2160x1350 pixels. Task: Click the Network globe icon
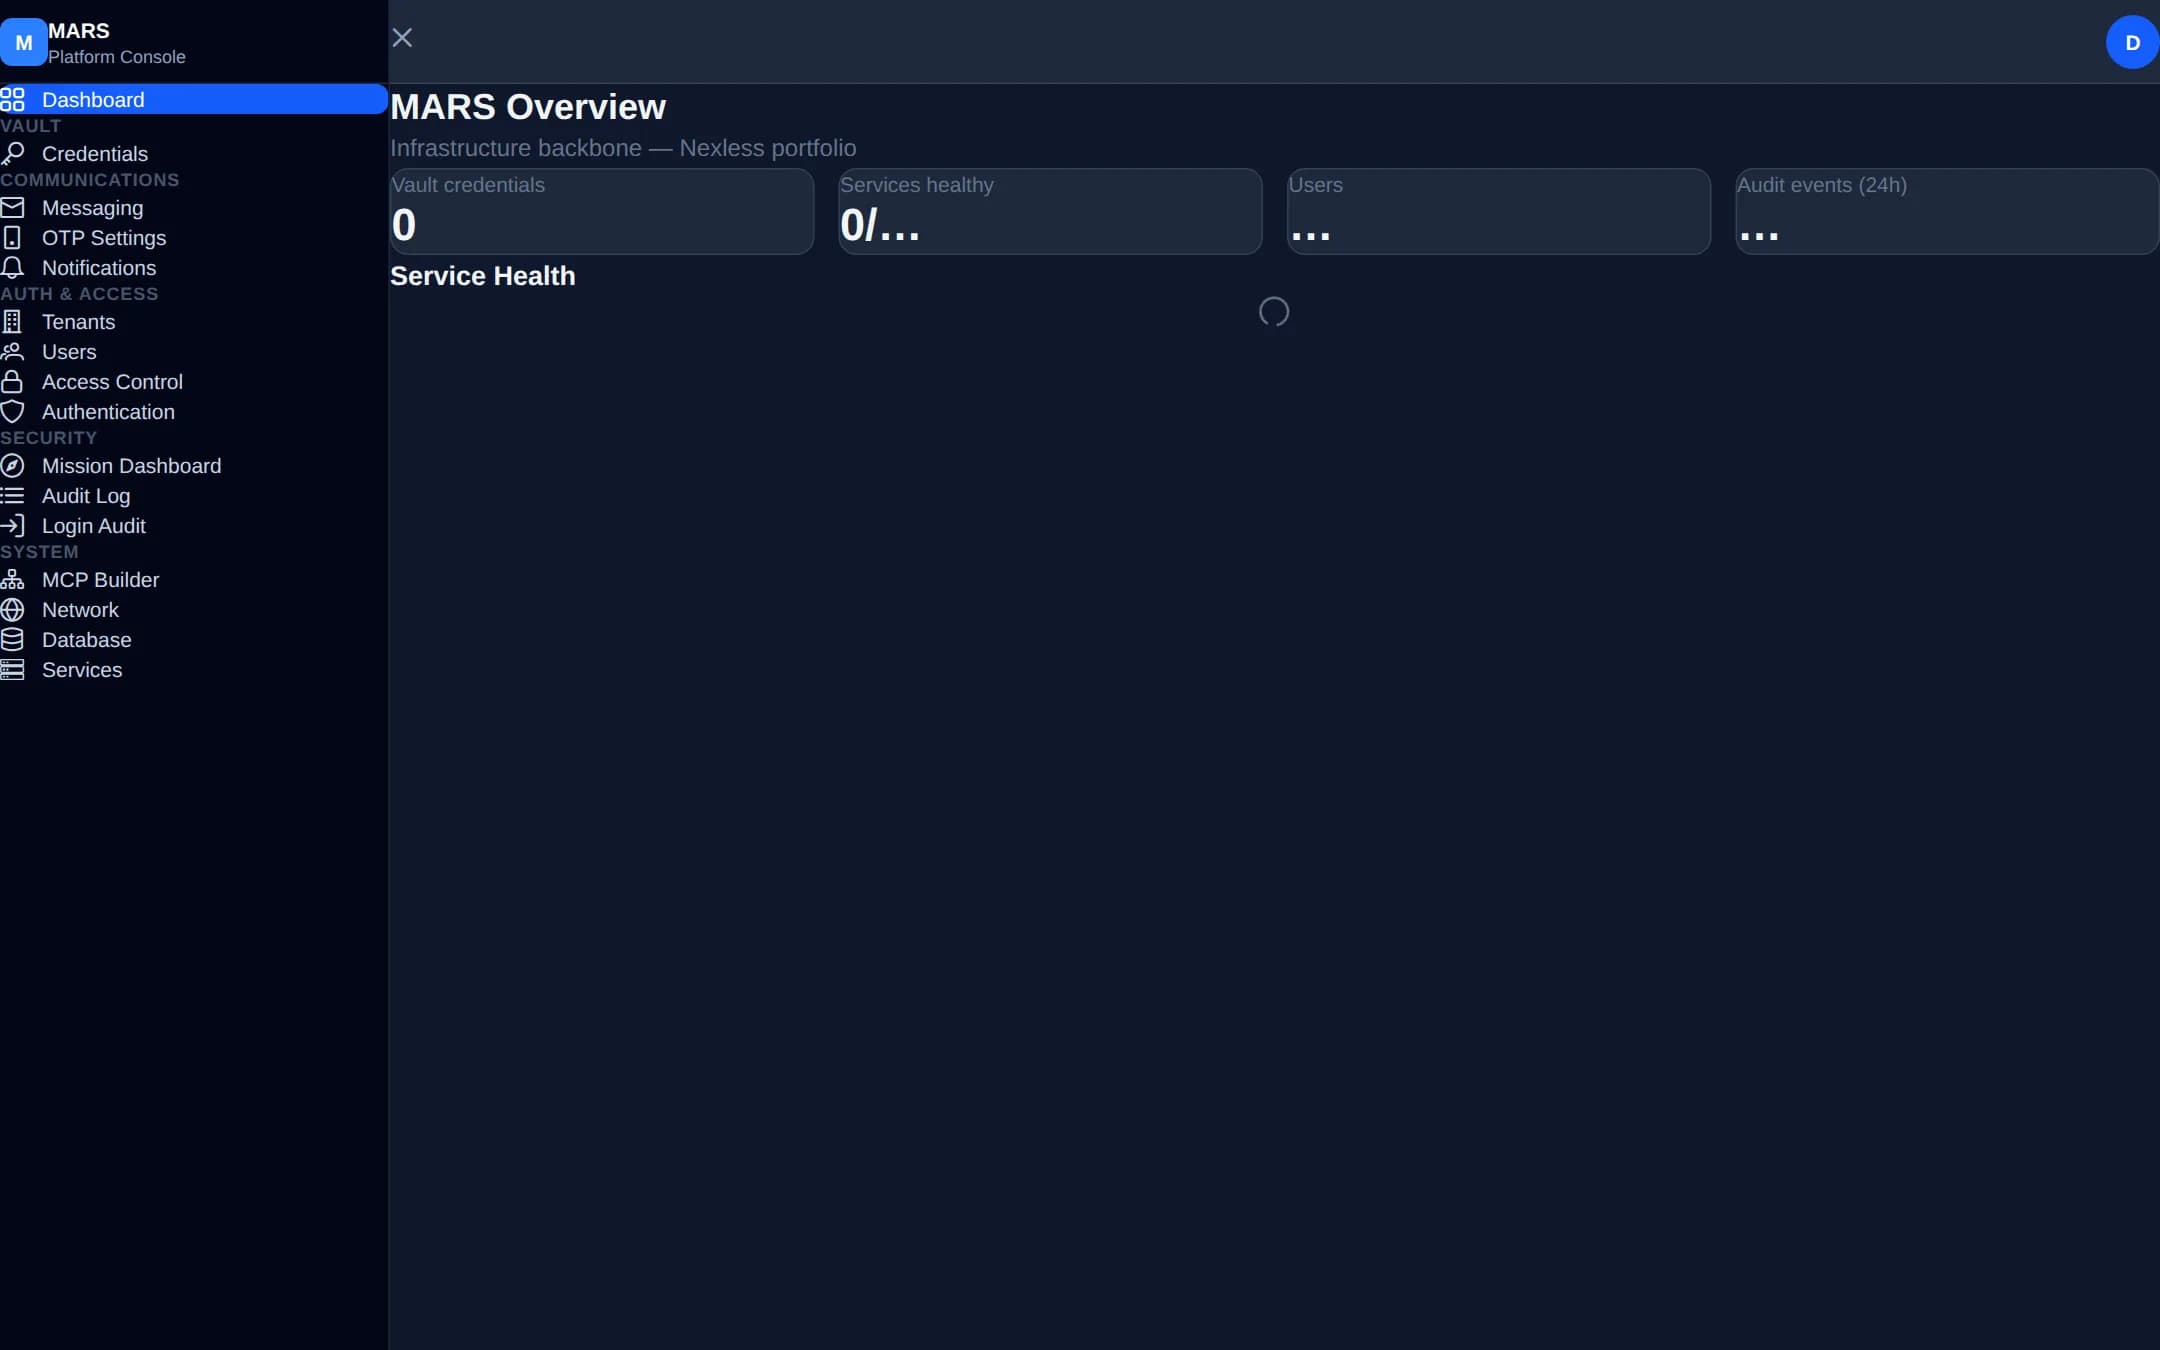pos(12,609)
